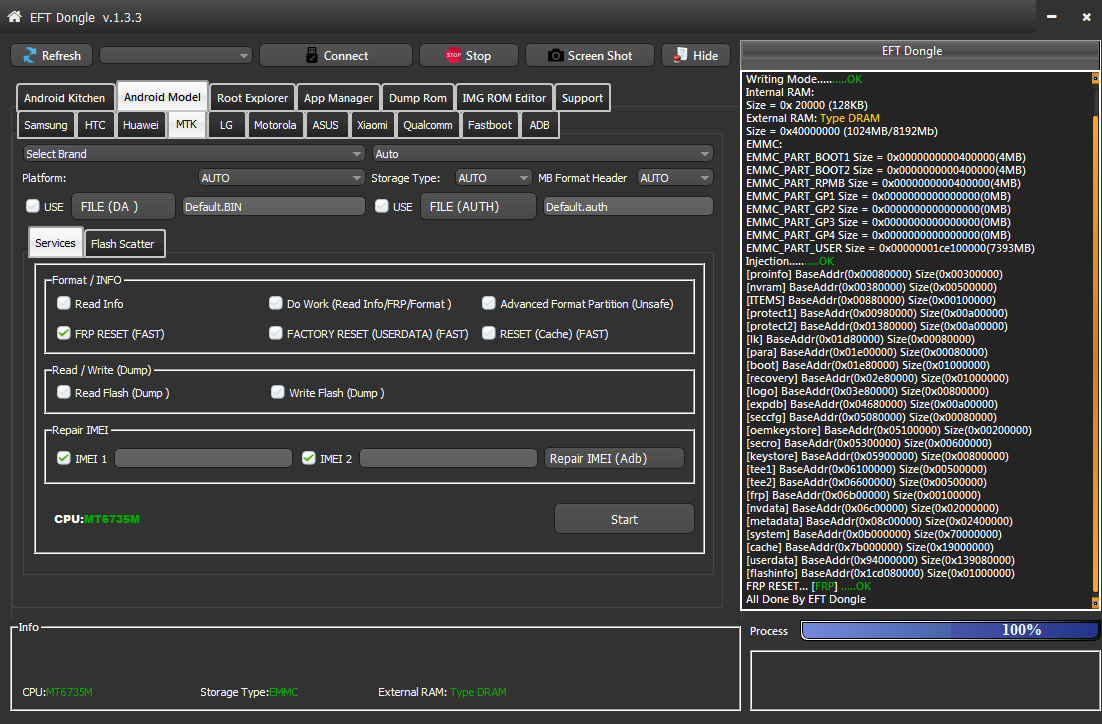Switch to Dump Rom tab
1102x724 pixels.
(417, 98)
